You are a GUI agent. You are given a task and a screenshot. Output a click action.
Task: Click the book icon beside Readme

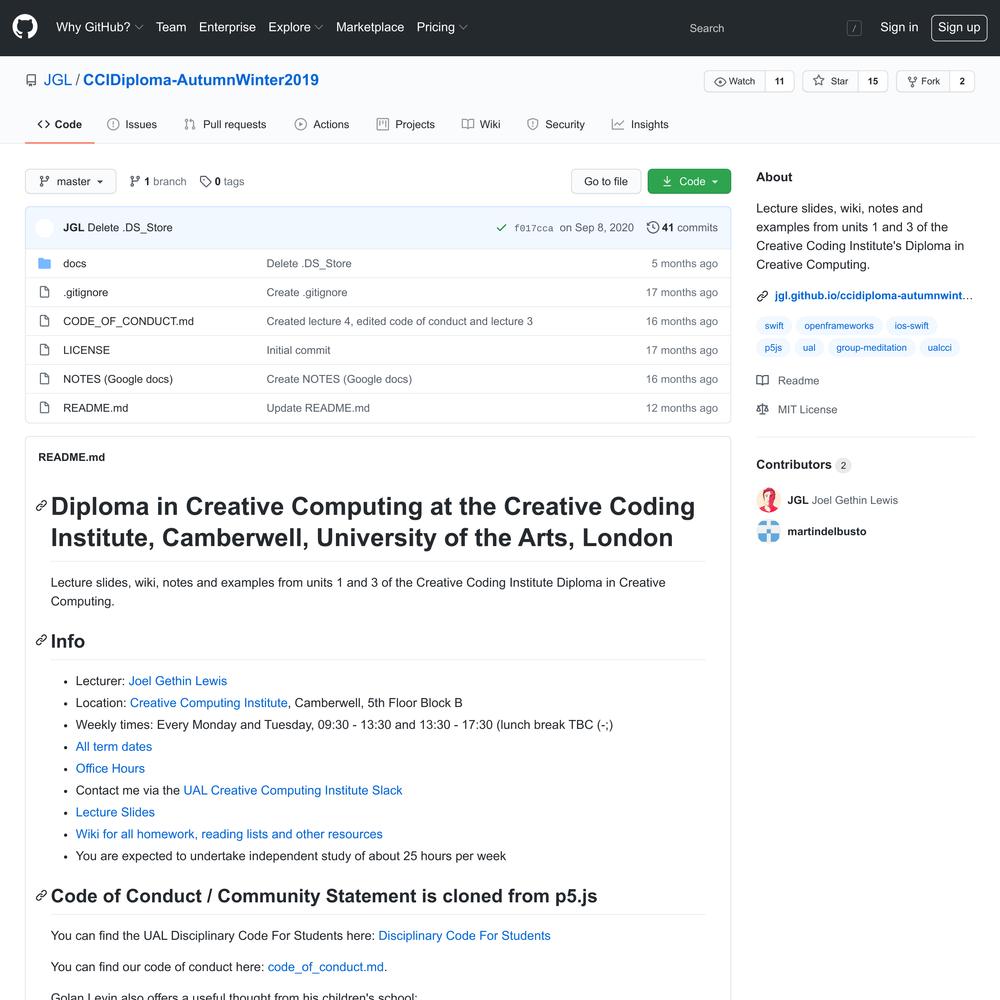762,381
